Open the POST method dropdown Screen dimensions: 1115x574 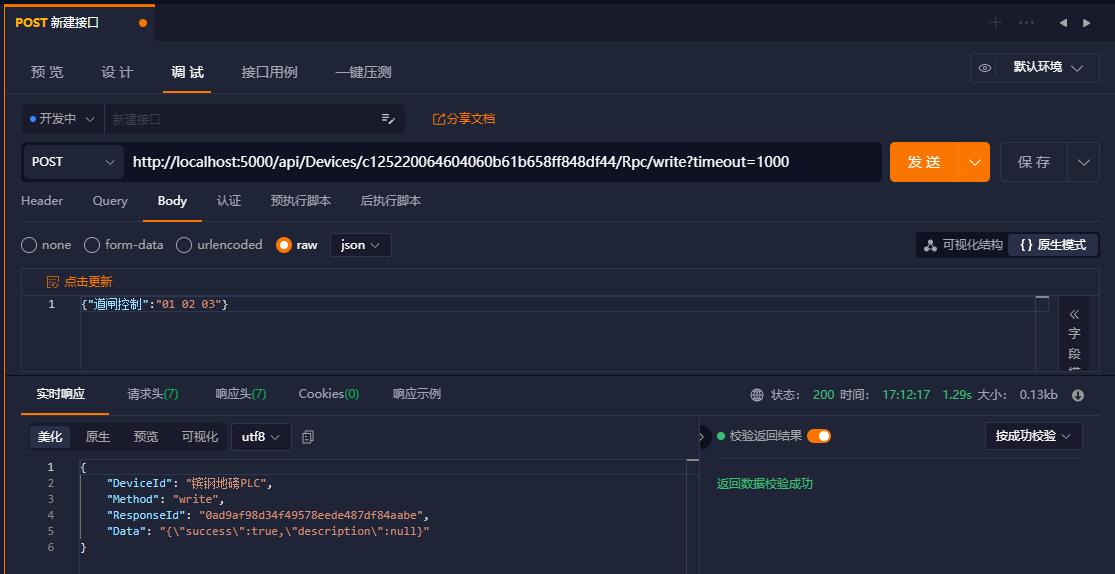74,161
